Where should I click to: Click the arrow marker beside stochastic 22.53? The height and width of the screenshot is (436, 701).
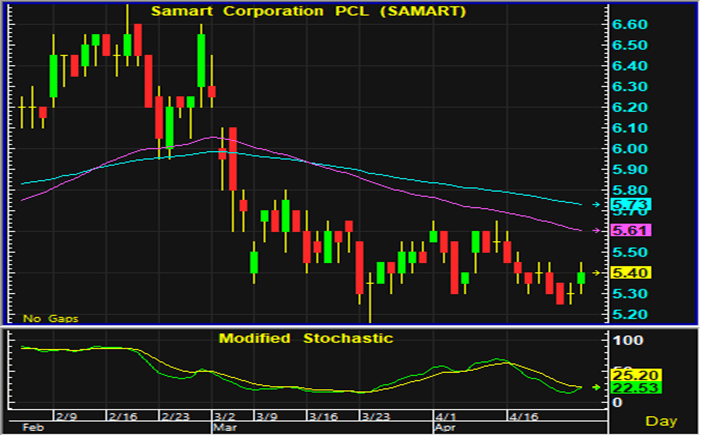click(x=597, y=386)
